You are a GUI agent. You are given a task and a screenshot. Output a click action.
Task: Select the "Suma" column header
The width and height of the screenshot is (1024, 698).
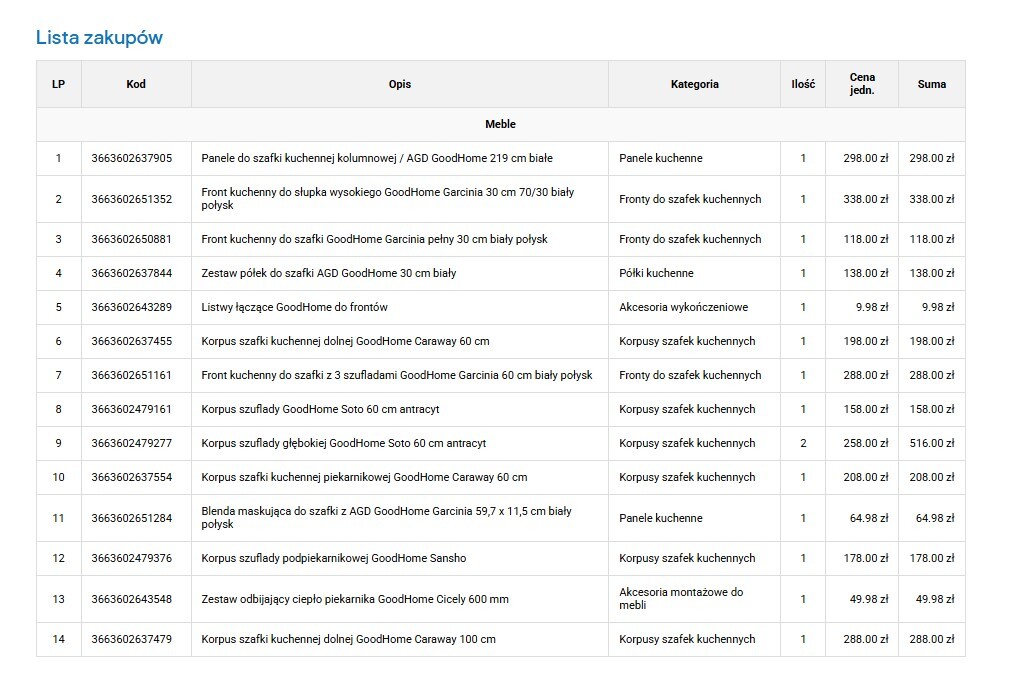[x=931, y=84]
